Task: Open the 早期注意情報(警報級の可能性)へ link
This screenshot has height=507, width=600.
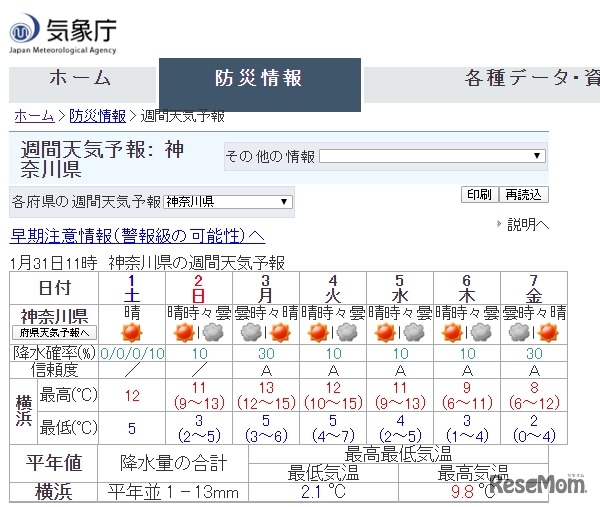Action: (x=137, y=236)
